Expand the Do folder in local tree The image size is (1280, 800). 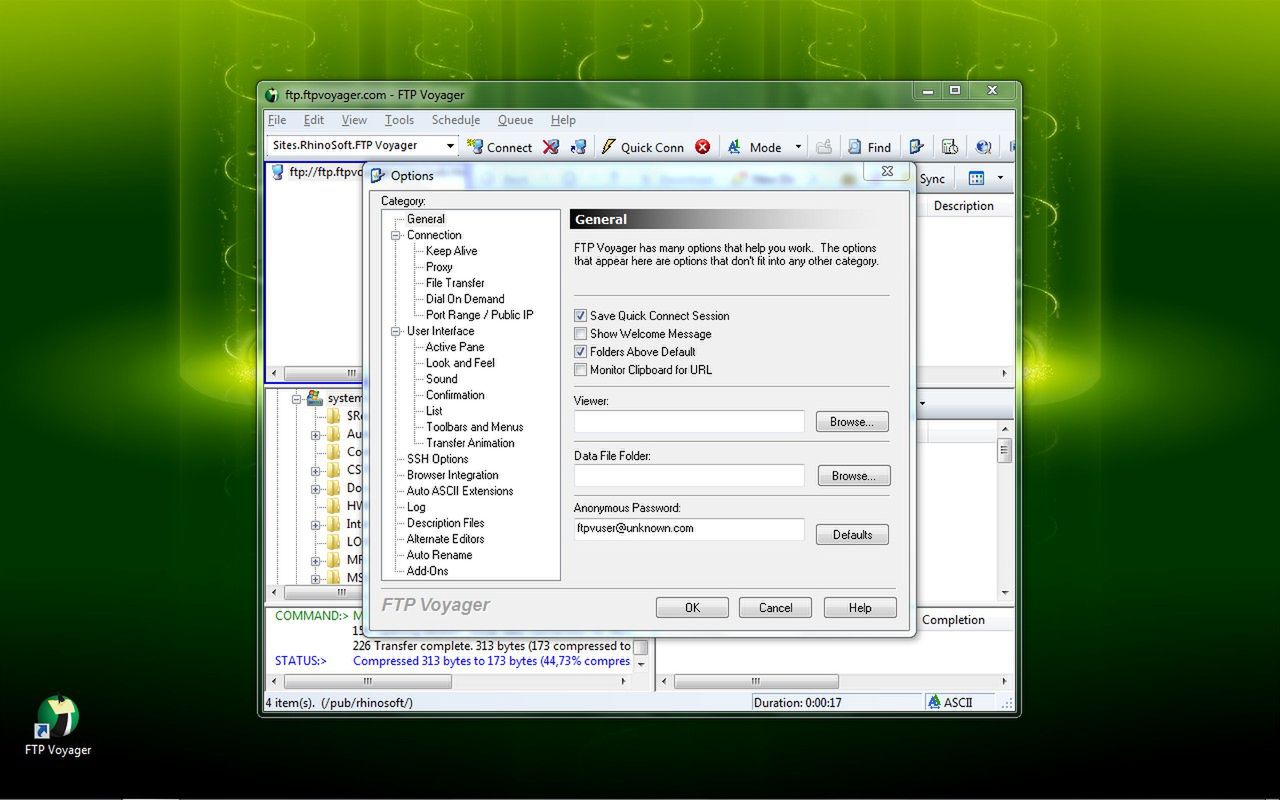[x=316, y=489]
